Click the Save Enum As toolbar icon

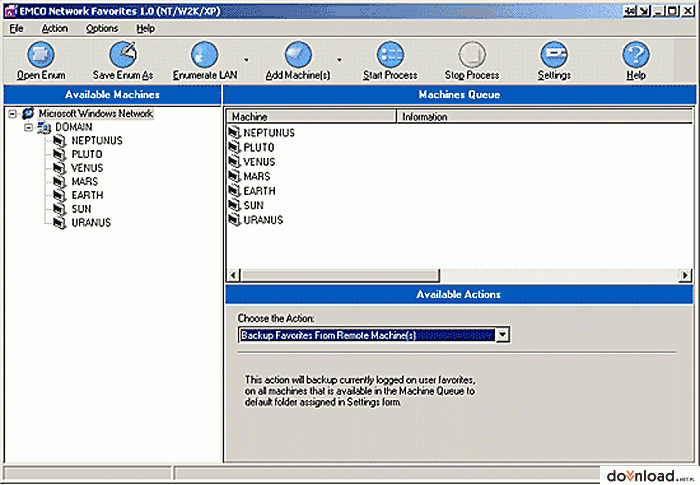click(x=123, y=55)
